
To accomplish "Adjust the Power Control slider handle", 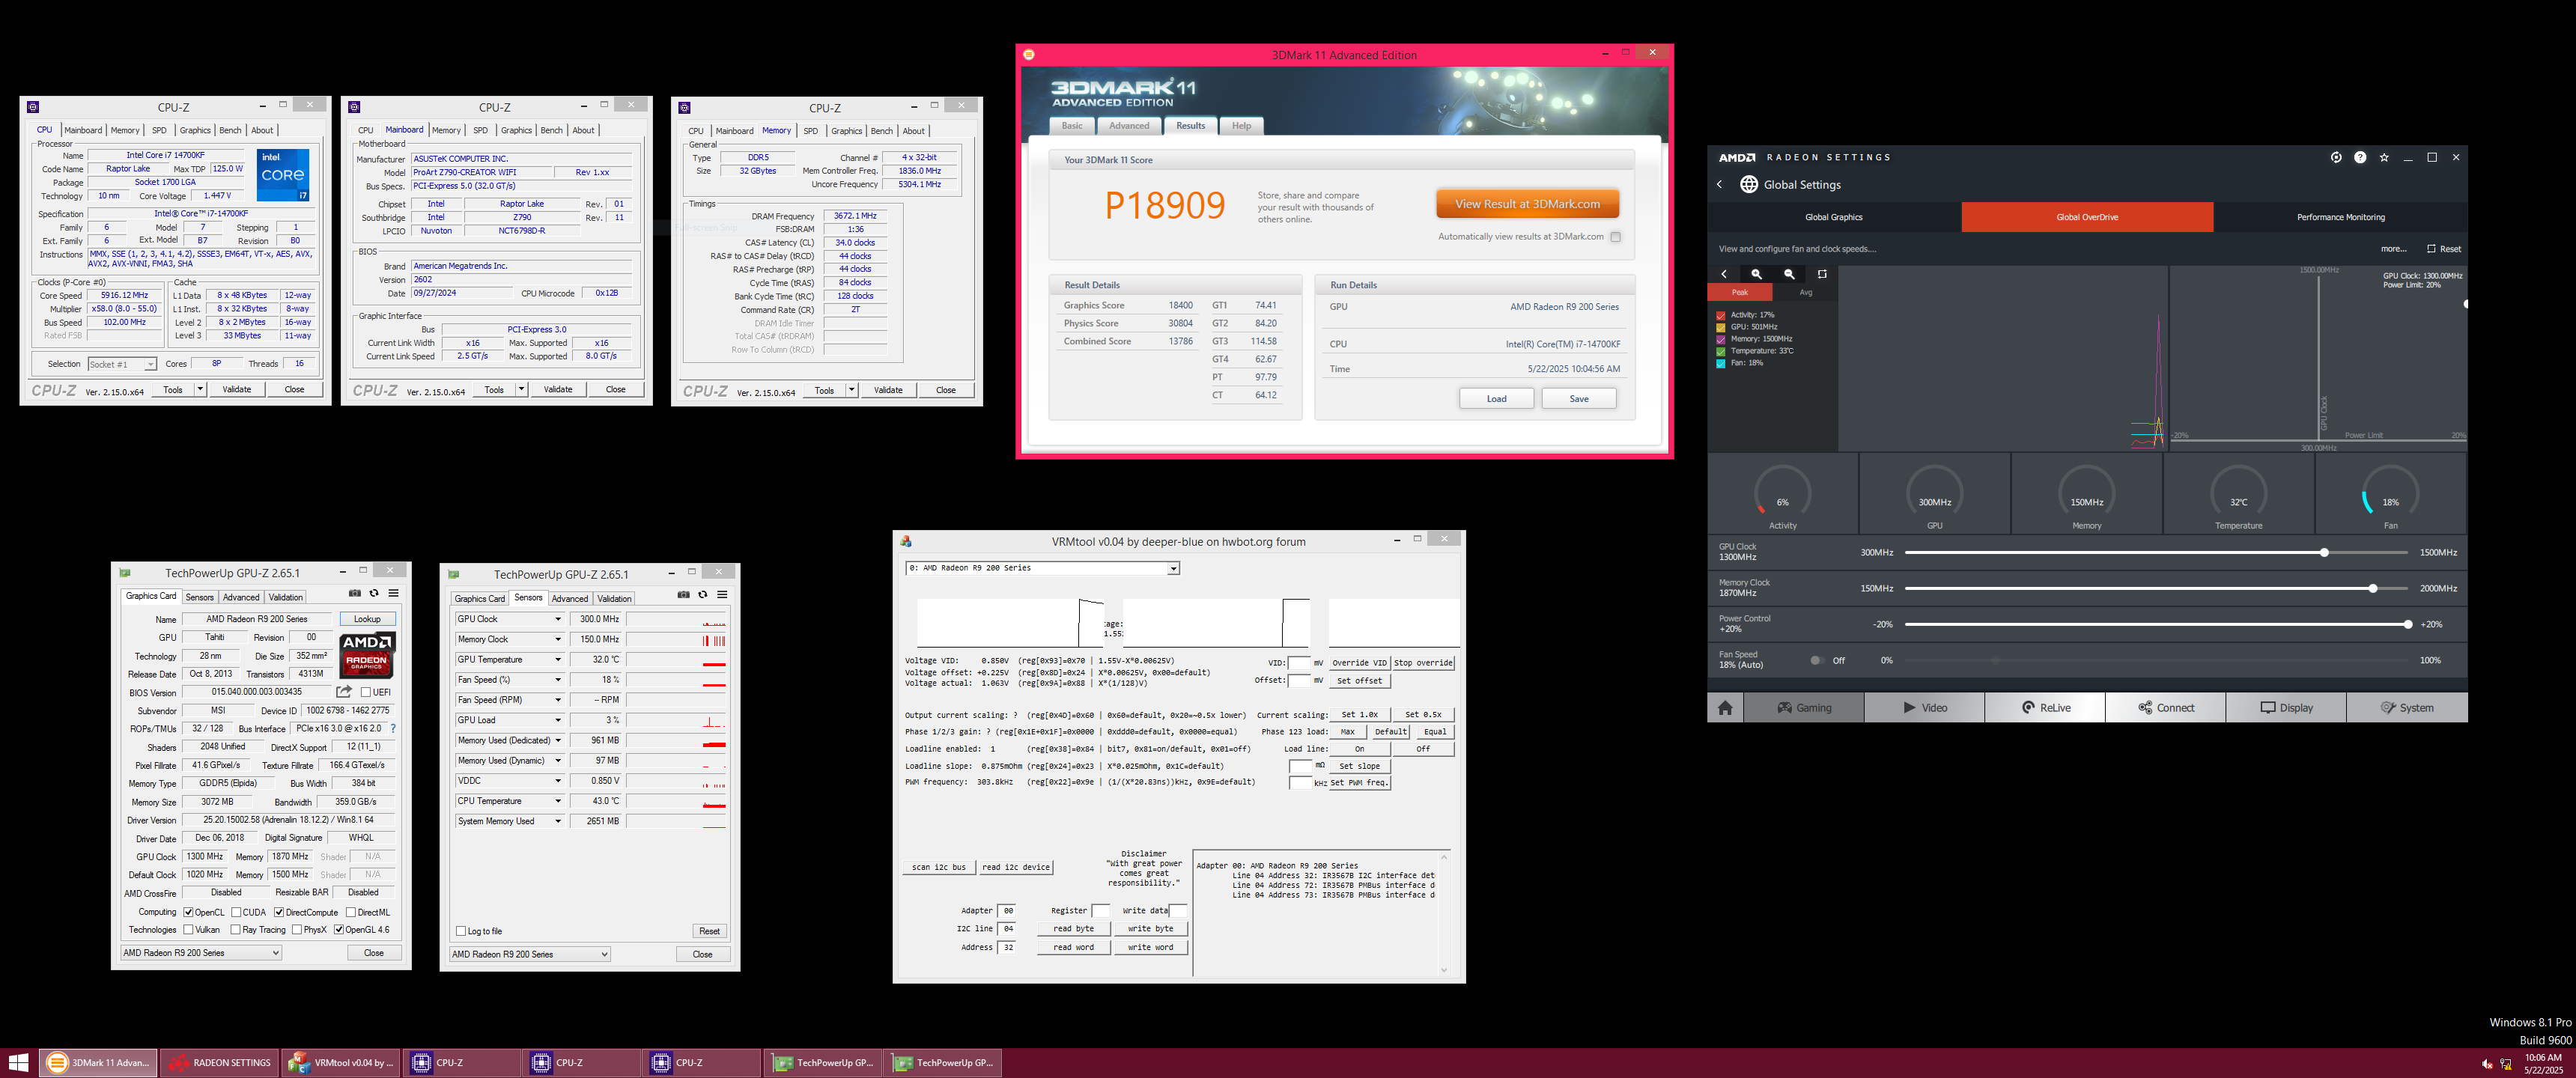I will (2408, 624).
